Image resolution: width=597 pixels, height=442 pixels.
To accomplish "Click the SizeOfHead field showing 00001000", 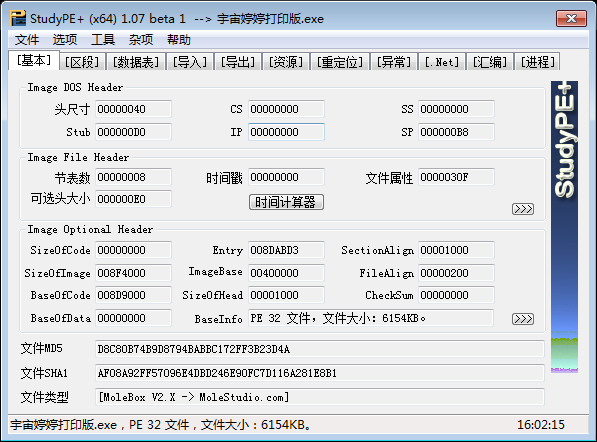I will tap(286, 295).
